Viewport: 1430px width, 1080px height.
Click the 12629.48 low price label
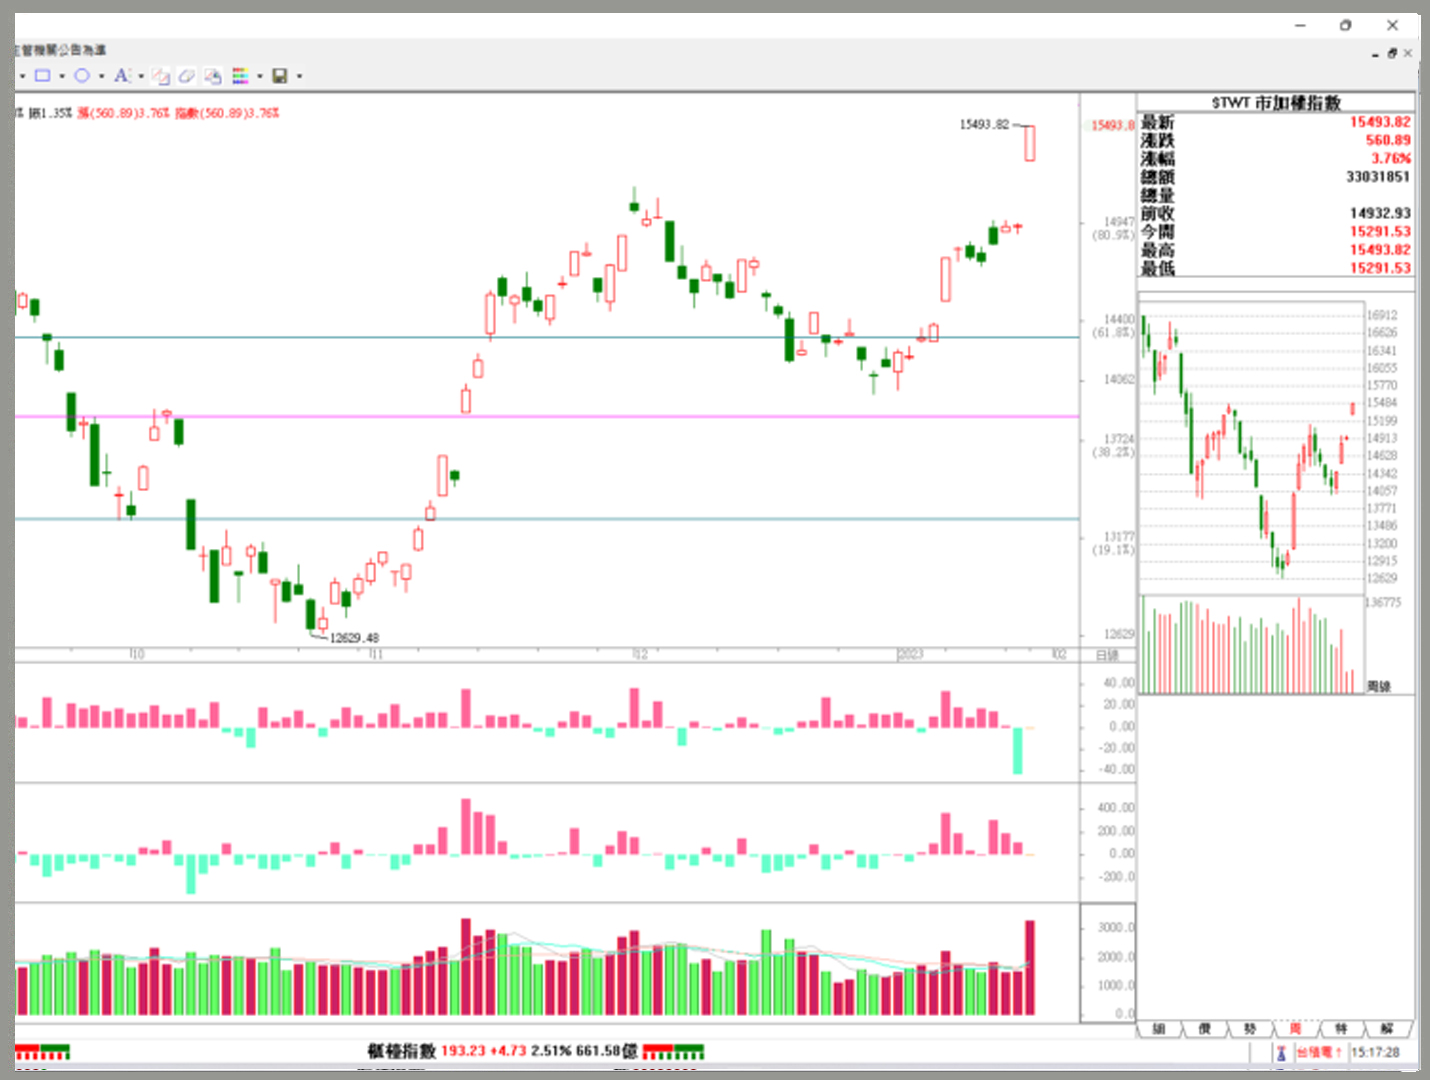[355, 638]
